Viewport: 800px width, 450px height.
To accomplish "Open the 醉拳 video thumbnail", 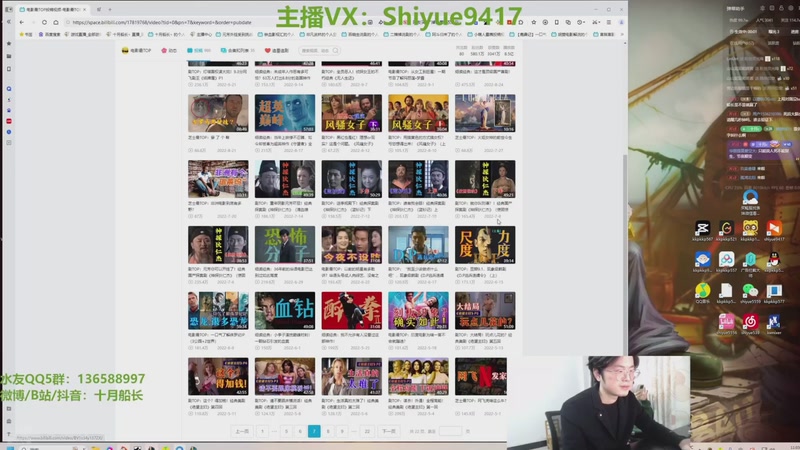I will click(352, 311).
